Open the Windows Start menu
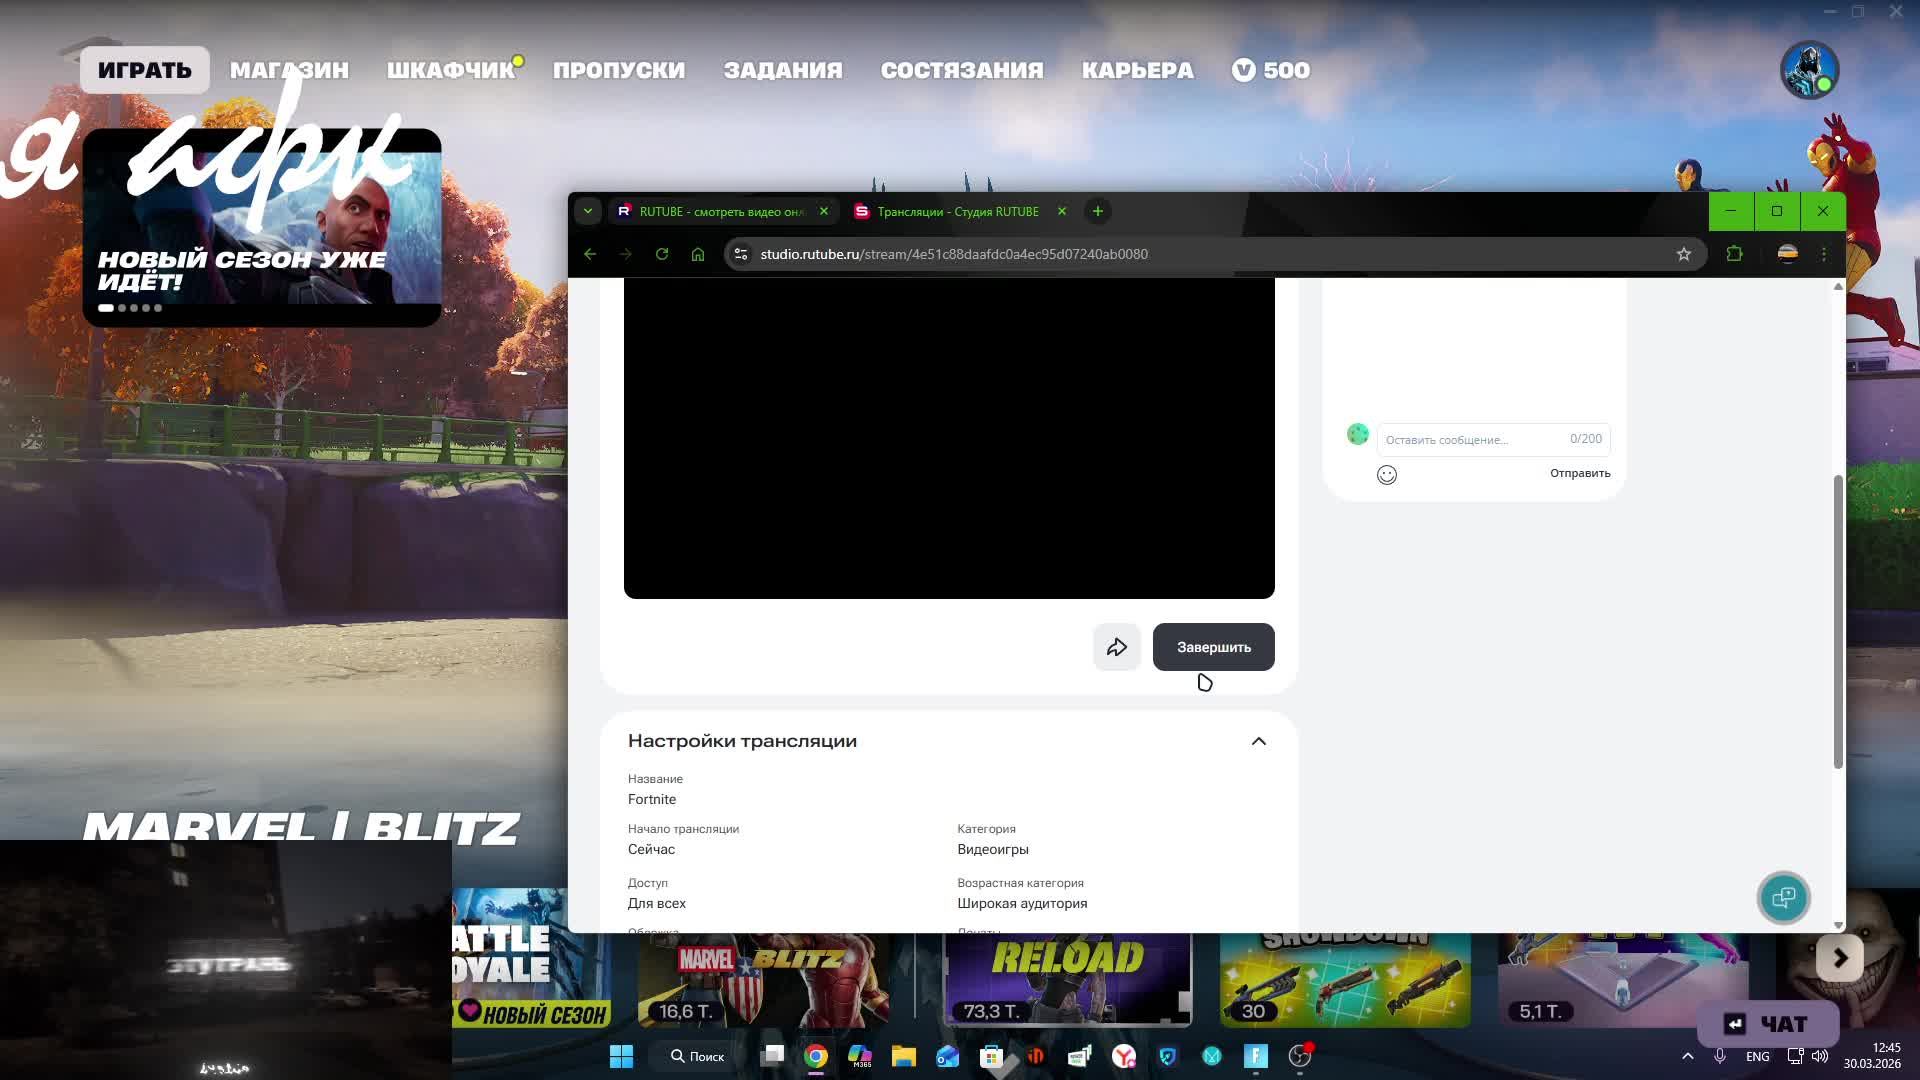The height and width of the screenshot is (1080, 1920). 621,1056
